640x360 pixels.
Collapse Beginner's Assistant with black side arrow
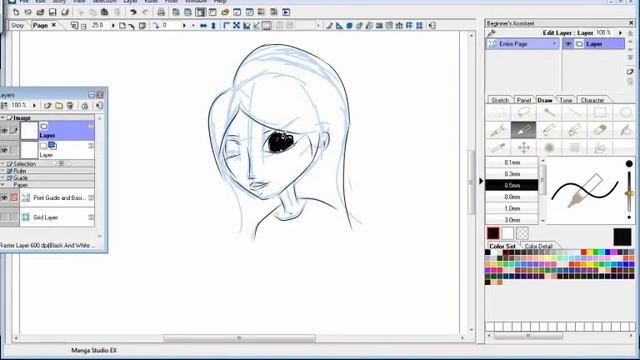tap(481, 181)
